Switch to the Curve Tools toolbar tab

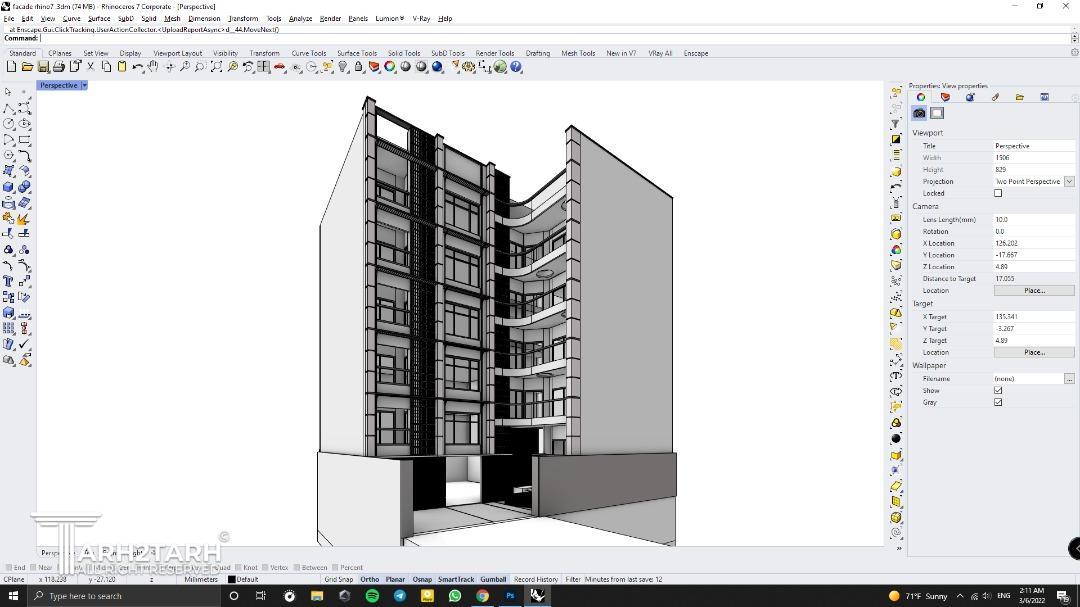(x=308, y=53)
